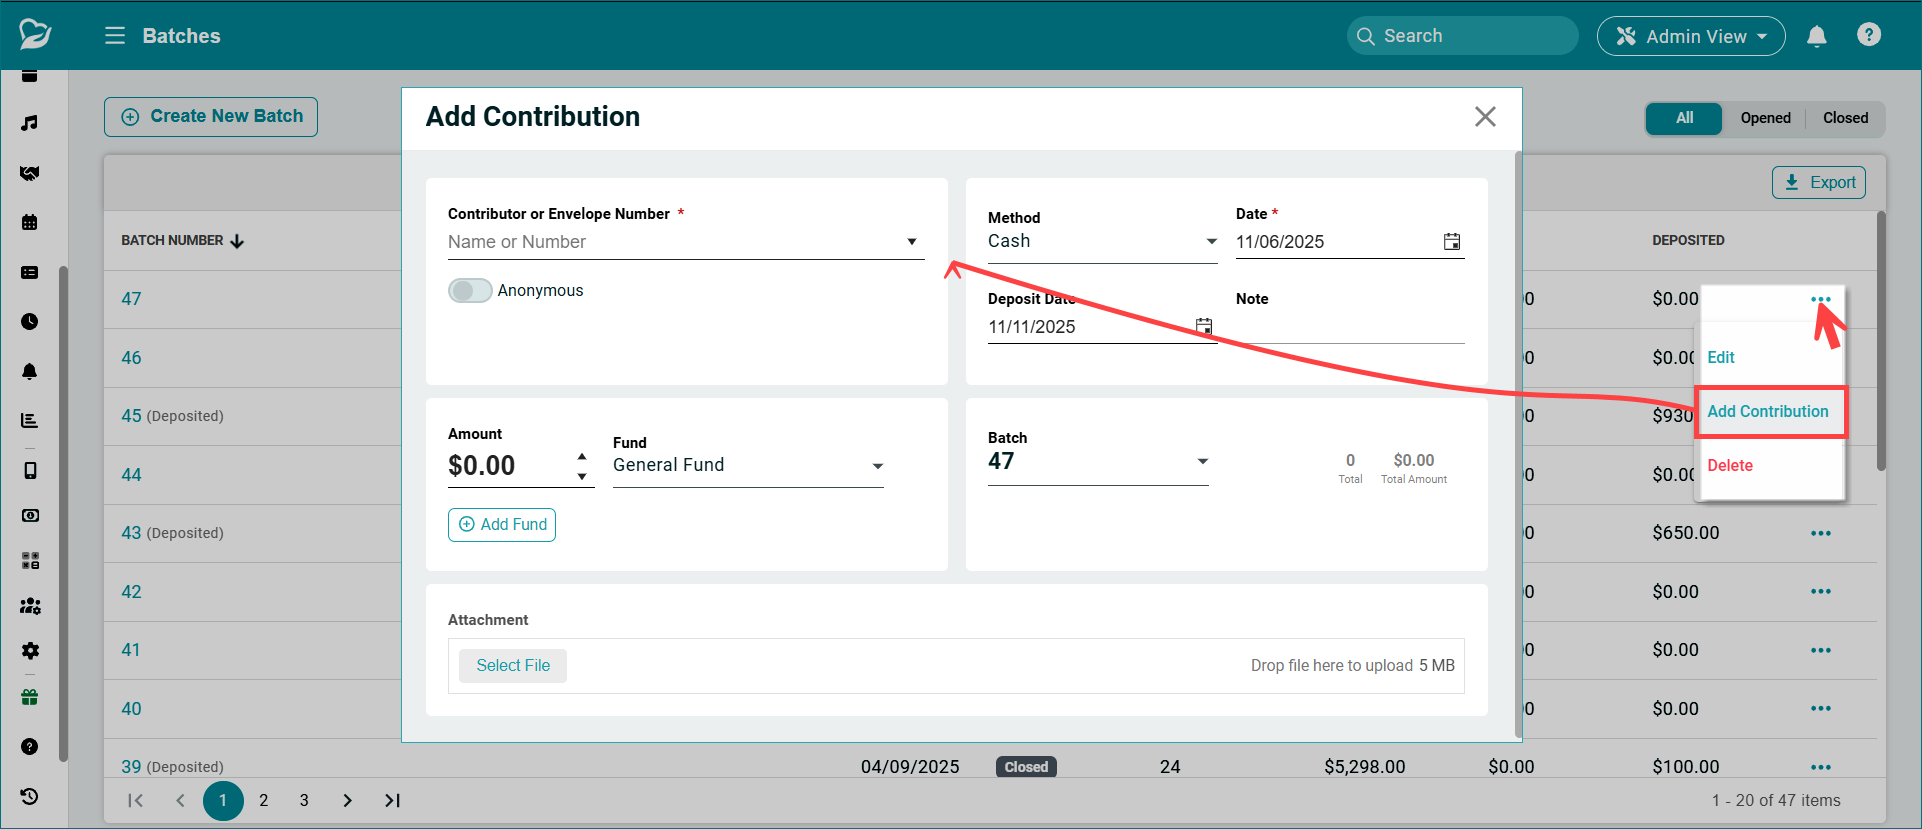Expand the Batch 47 dropdown

click(1202, 461)
